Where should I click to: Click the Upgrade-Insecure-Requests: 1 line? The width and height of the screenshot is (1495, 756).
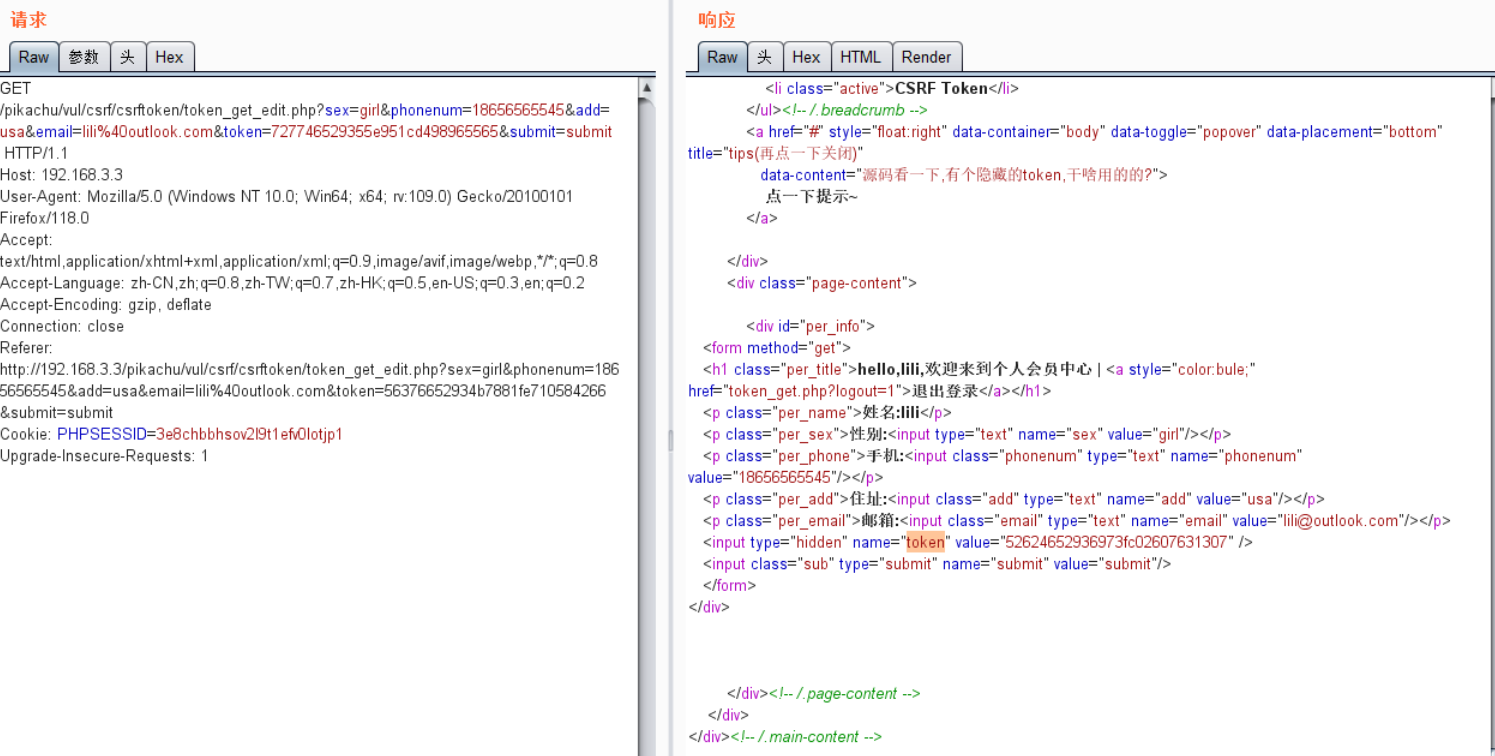[x=105, y=456]
